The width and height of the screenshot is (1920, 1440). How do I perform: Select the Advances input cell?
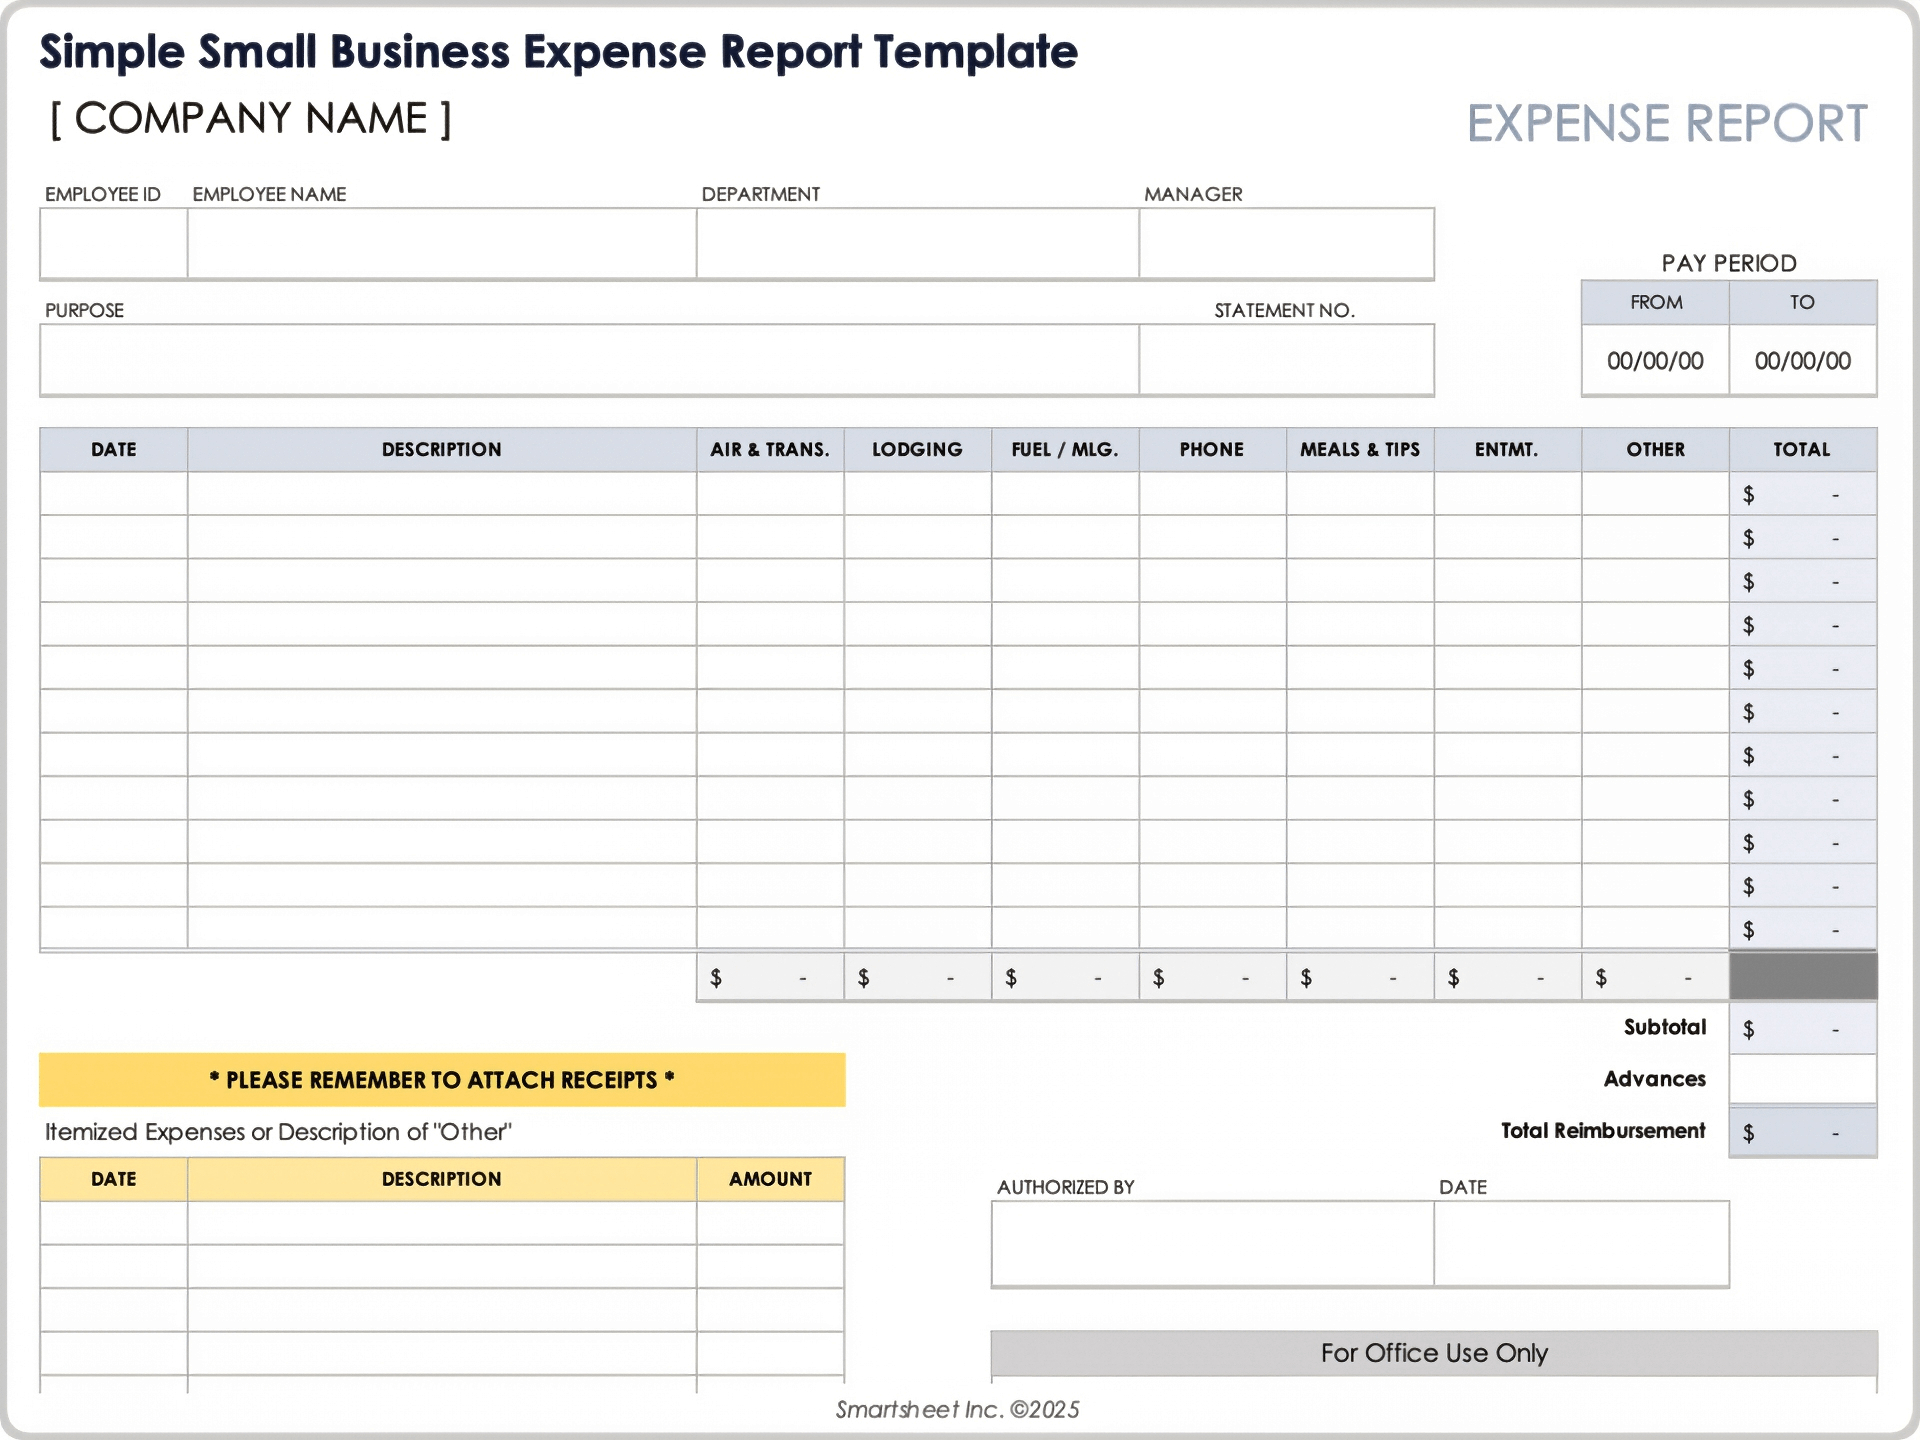[x=1800, y=1079]
